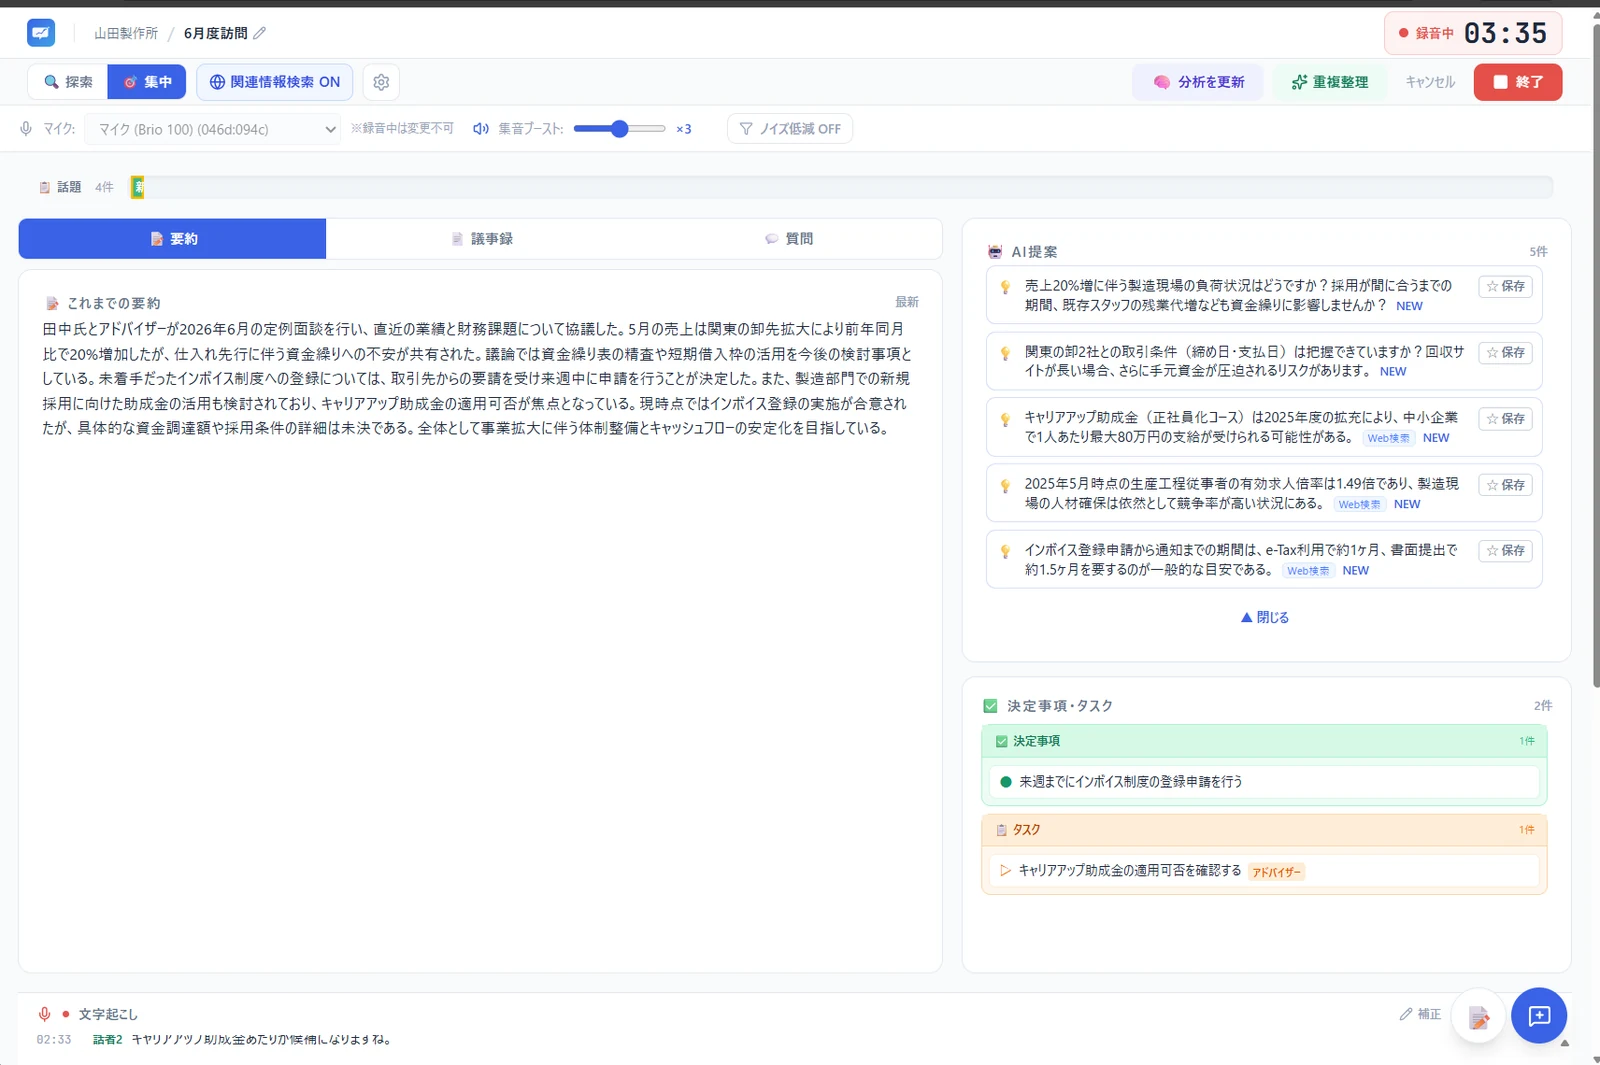Open the blue chat add button

click(x=1539, y=1016)
